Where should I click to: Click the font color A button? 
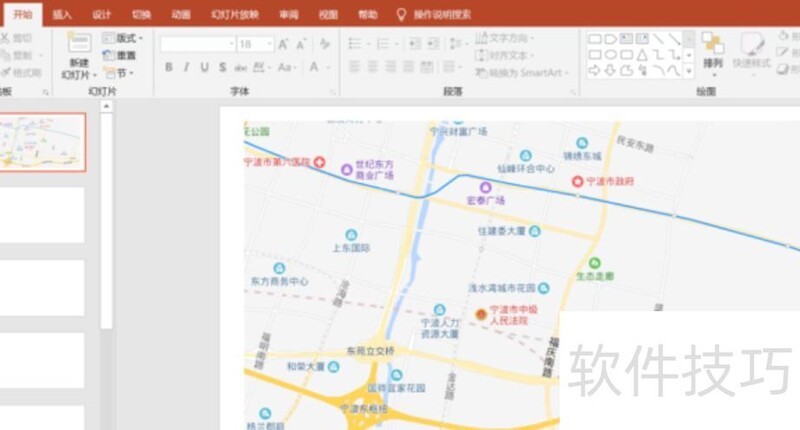click(314, 67)
